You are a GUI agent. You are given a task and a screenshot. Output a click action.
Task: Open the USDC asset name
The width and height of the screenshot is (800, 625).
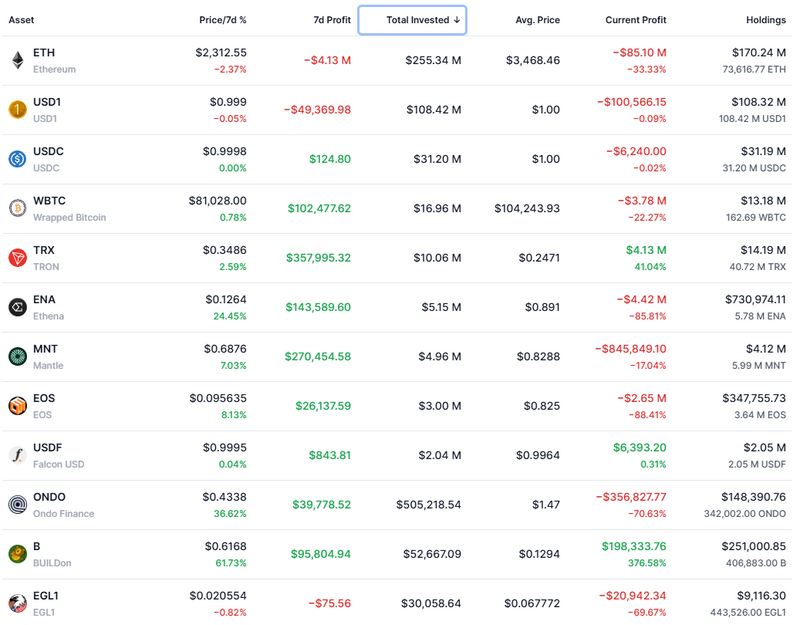[x=48, y=152]
